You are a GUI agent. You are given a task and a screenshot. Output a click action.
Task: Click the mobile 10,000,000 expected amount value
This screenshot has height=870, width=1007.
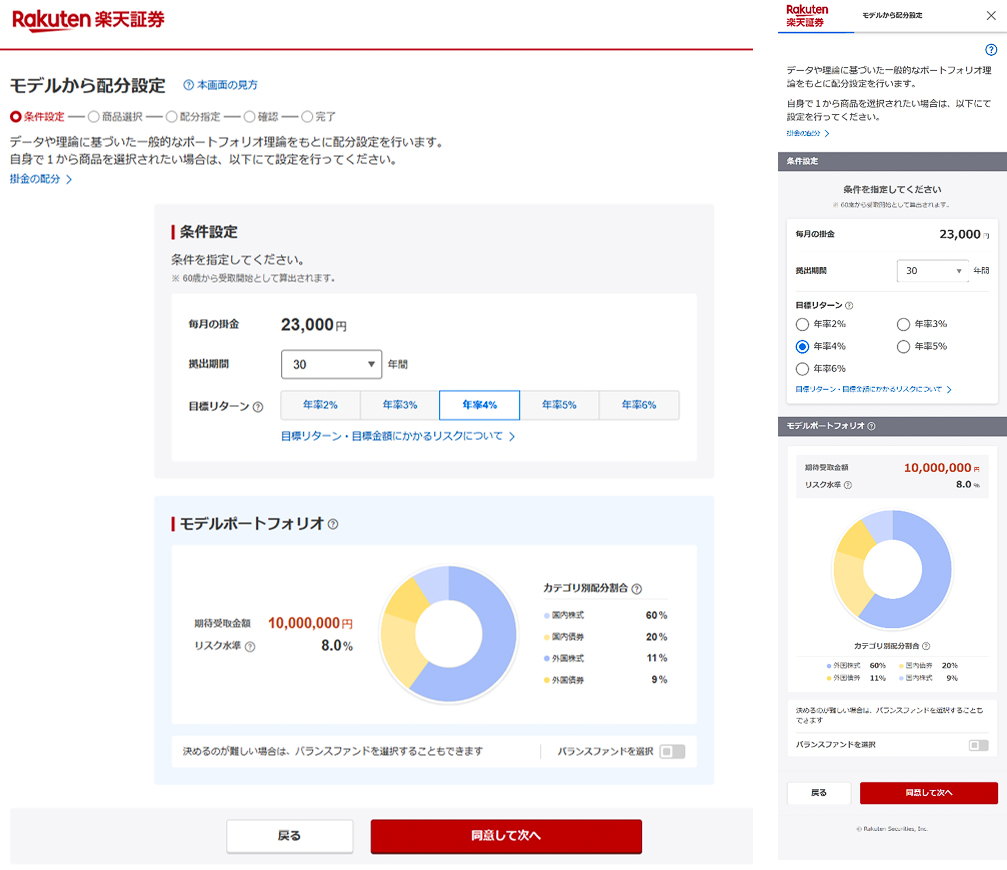pos(938,468)
